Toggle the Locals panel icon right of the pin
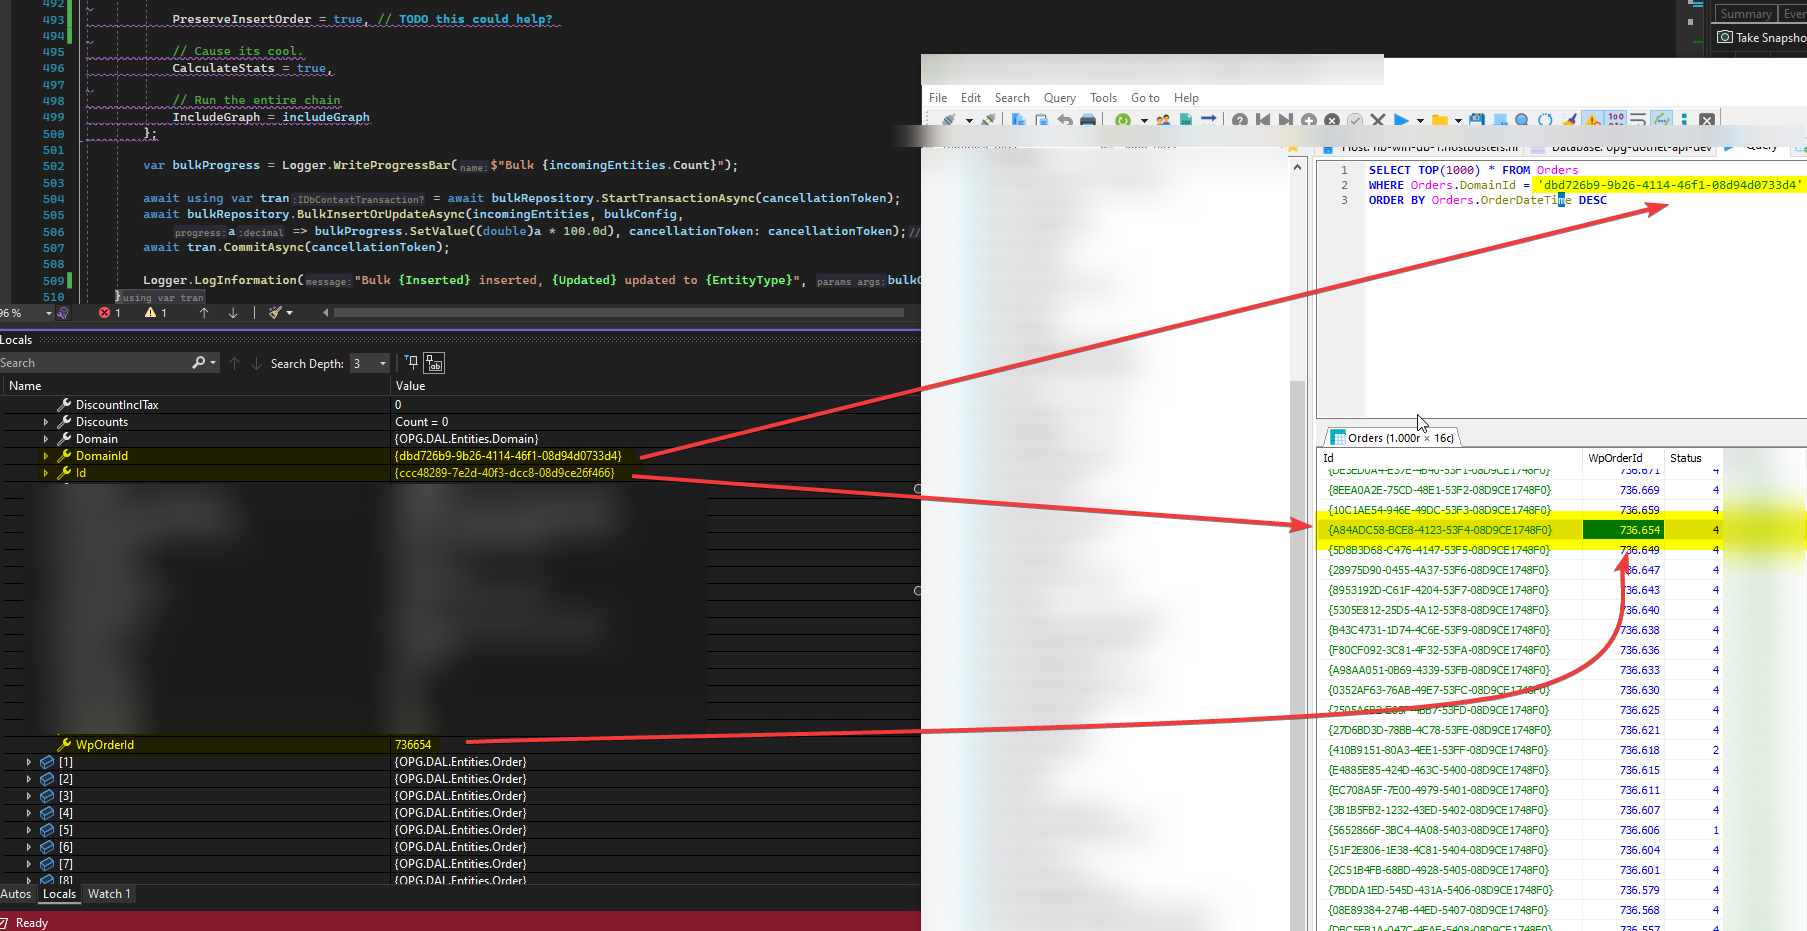1807x931 pixels. 434,363
